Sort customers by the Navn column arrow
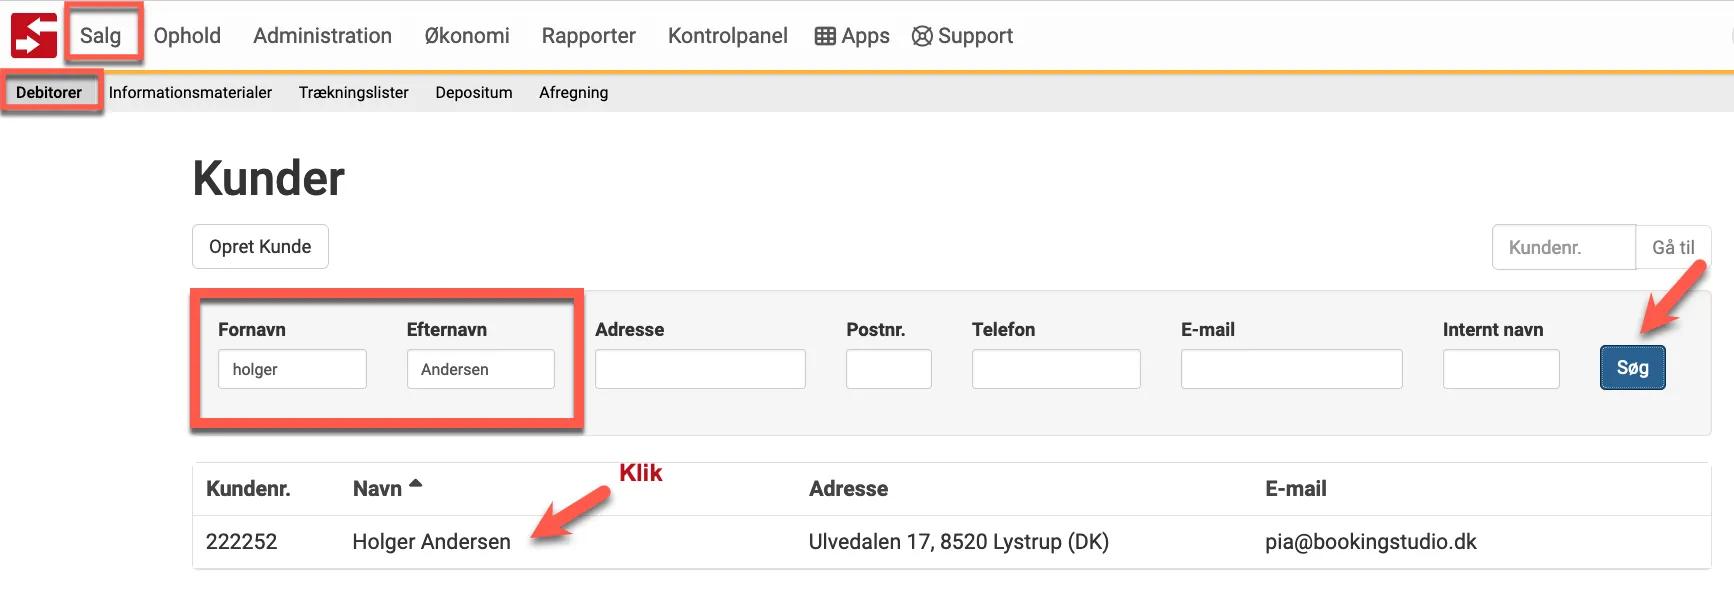The width and height of the screenshot is (1734, 590). tap(416, 485)
